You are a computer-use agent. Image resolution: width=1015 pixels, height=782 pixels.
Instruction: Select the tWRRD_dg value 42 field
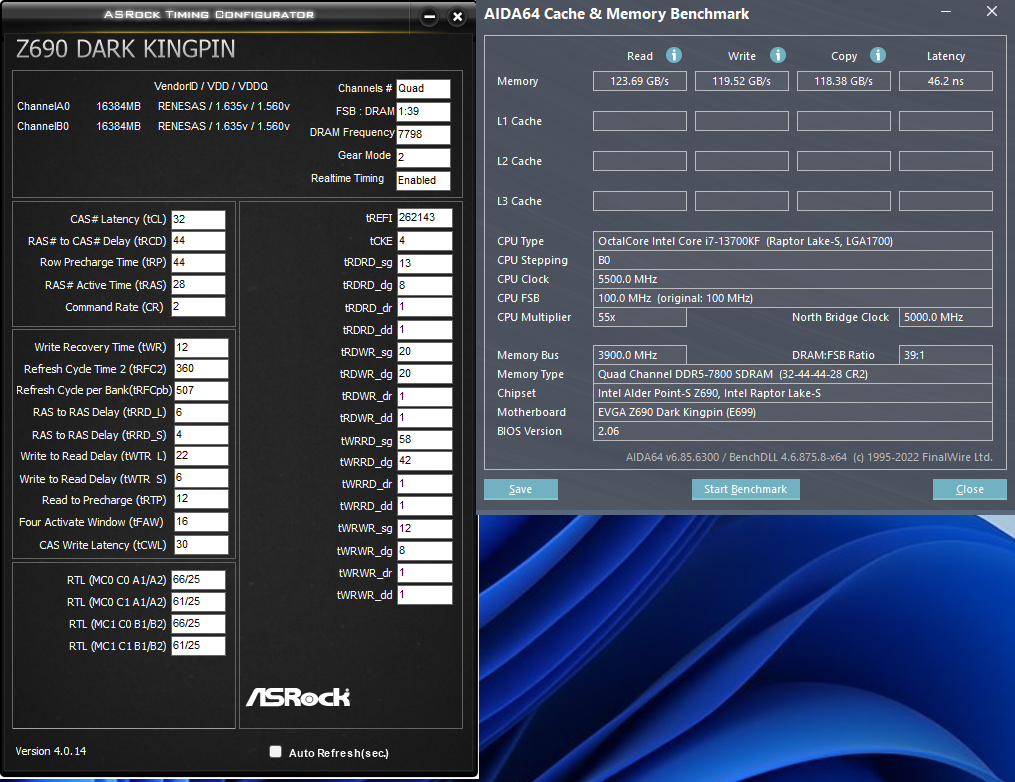point(425,462)
